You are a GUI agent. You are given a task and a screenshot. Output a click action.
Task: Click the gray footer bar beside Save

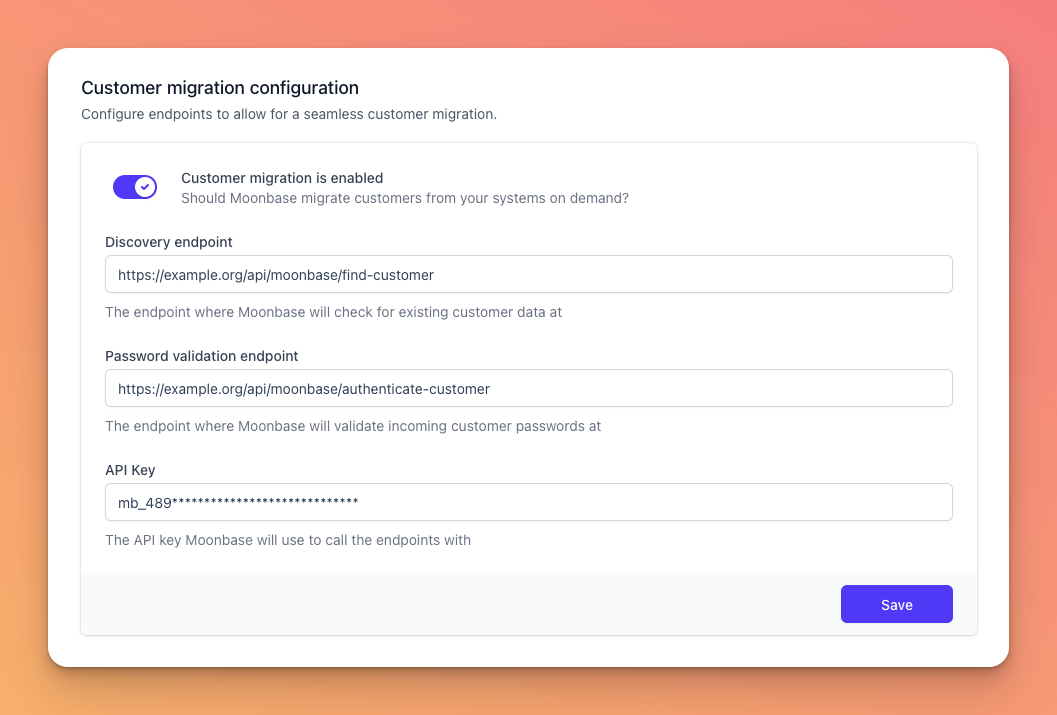click(x=460, y=604)
